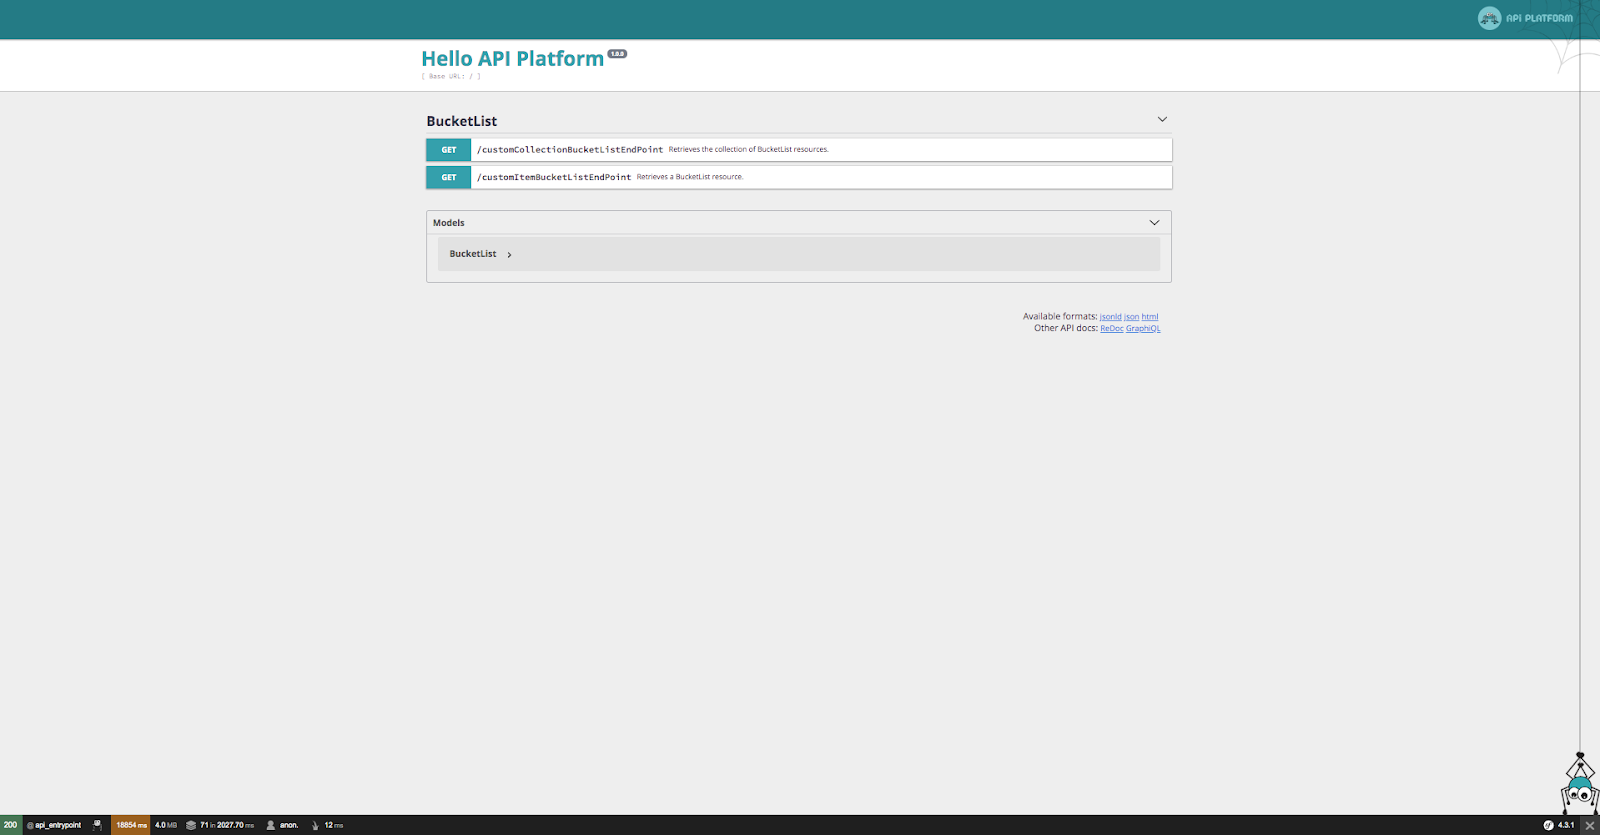Screen dimensions: 1600x835
Task: Open the 18854 ms performance panel
Action: click(x=131, y=825)
